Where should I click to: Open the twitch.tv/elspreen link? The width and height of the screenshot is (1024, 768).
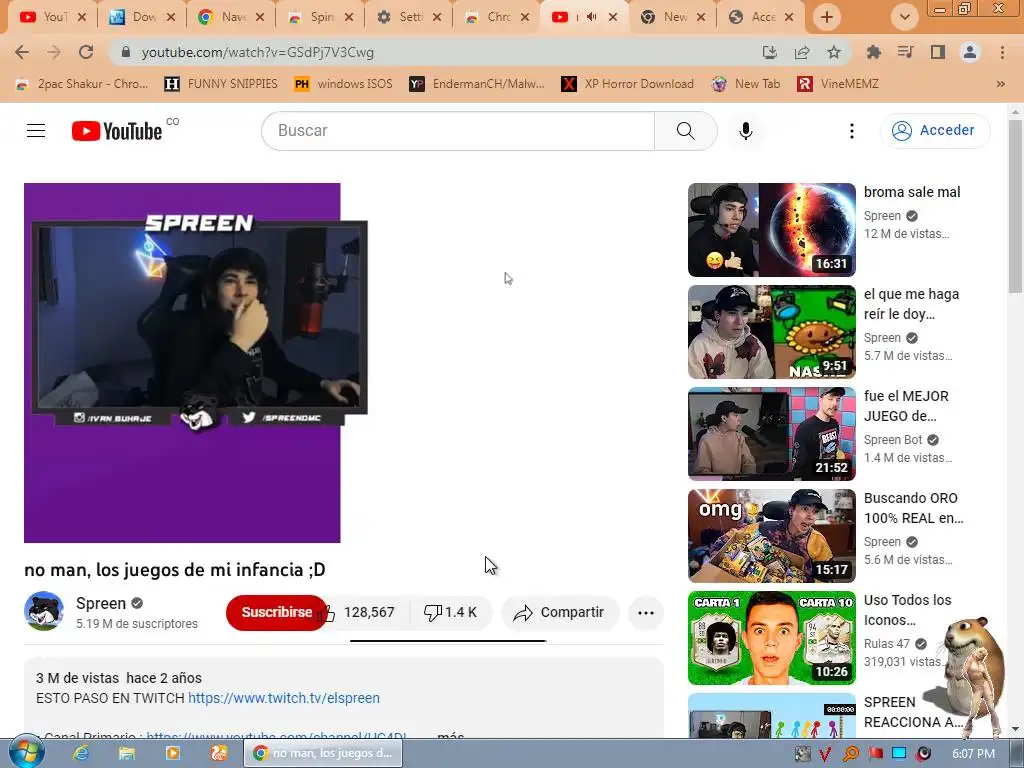[283, 698]
